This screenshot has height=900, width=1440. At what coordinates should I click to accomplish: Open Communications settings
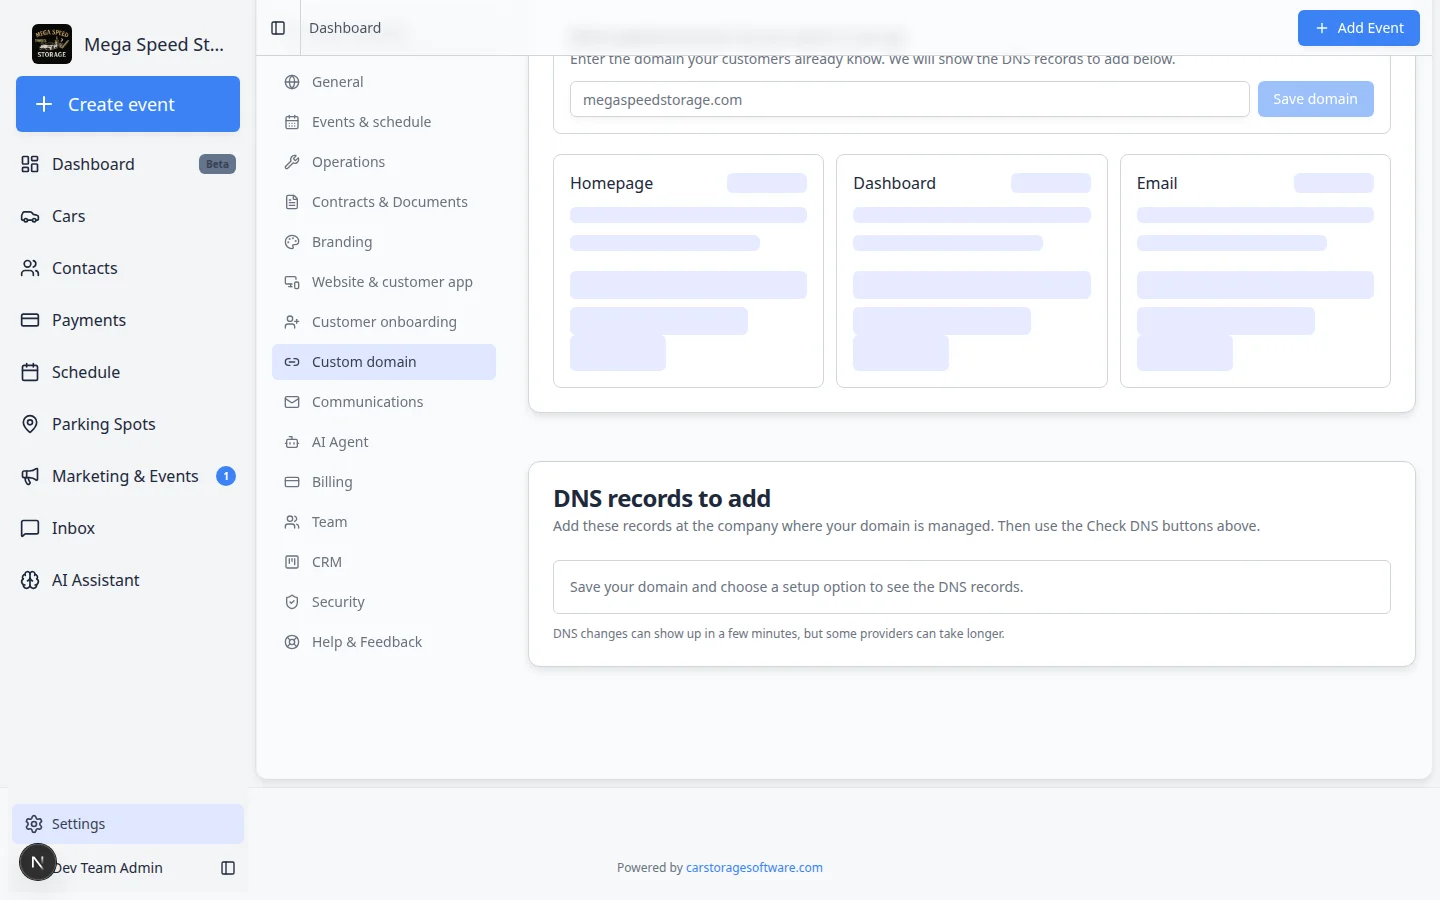(x=384, y=402)
